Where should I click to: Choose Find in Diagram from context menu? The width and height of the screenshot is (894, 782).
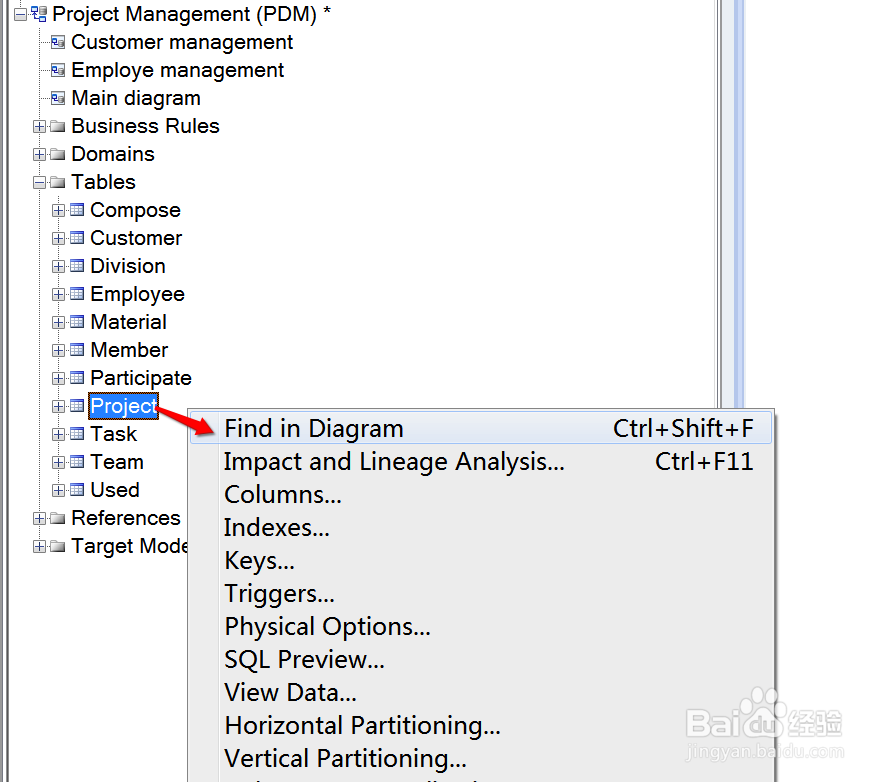pyautogui.click(x=481, y=429)
